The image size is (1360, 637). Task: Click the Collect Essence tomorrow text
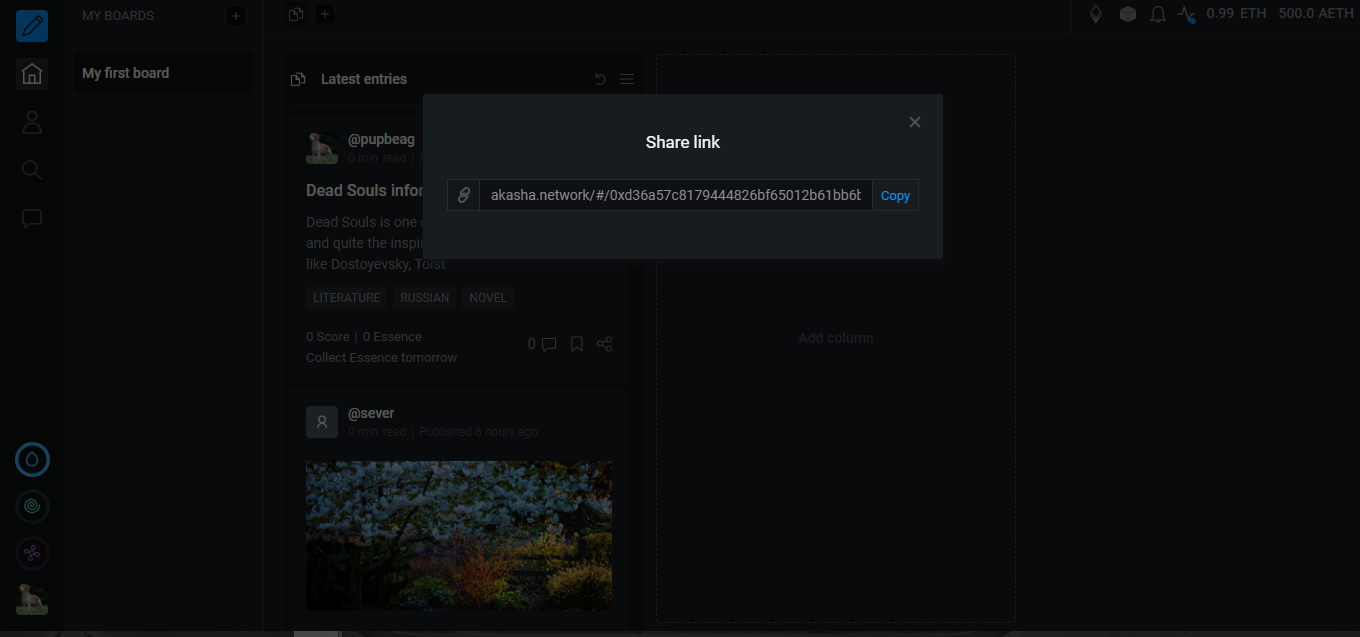point(382,358)
